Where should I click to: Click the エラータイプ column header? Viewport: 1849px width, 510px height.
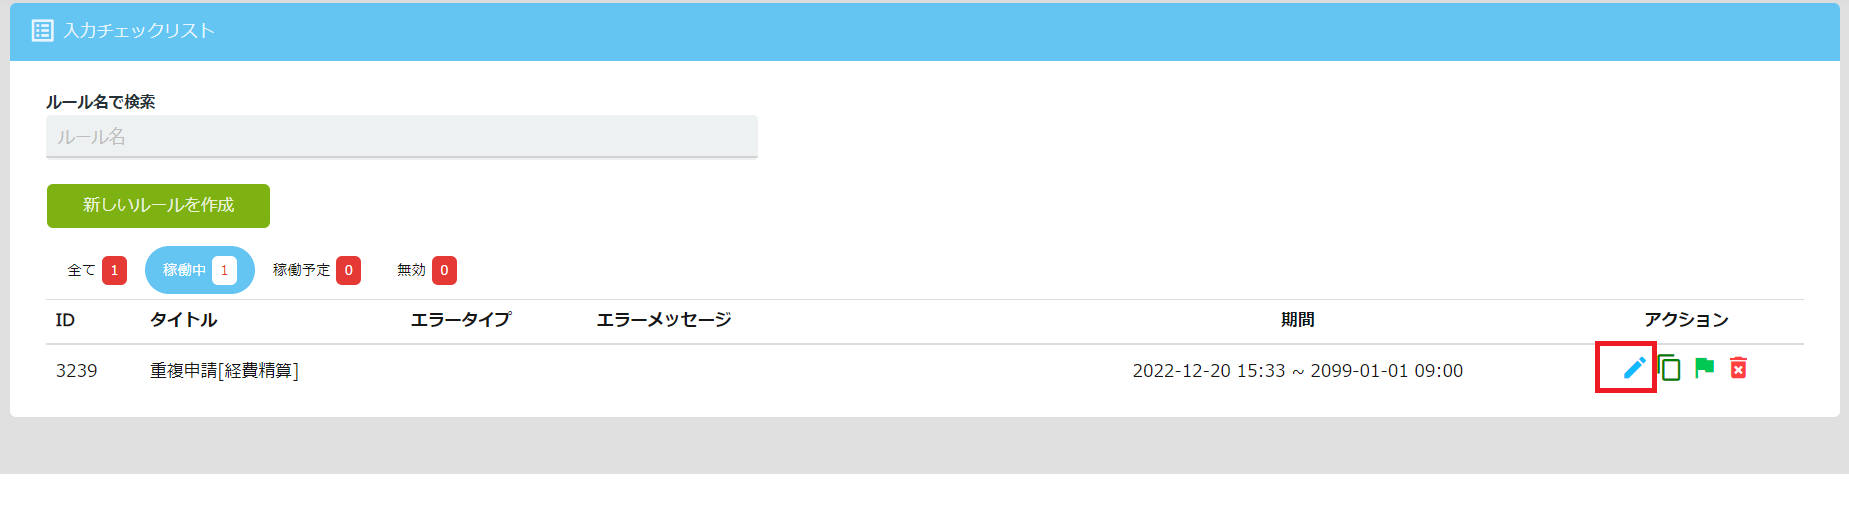(x=460, y=320)
